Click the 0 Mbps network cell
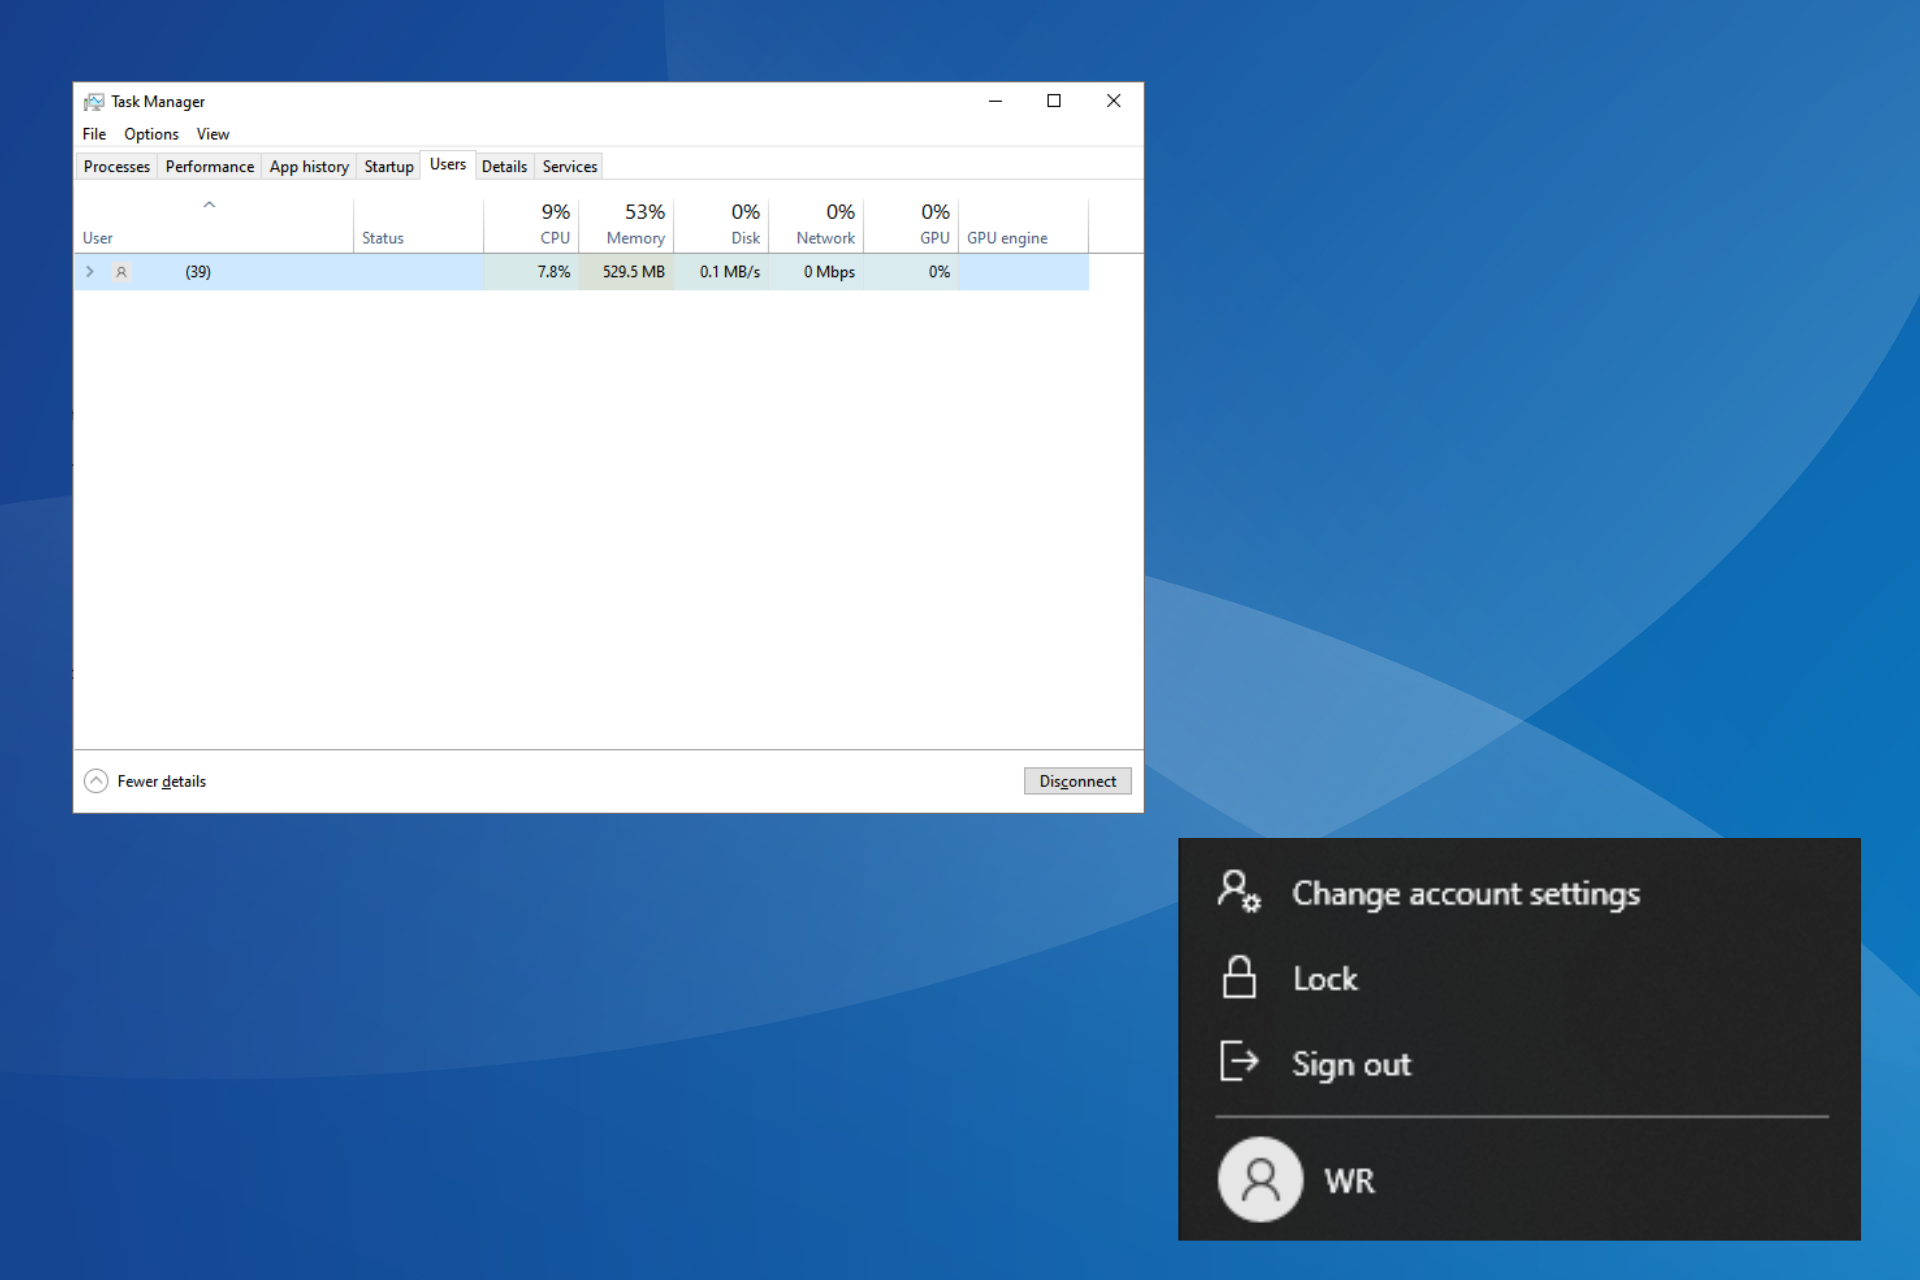1920x1280 pixels. click(816, 272)
